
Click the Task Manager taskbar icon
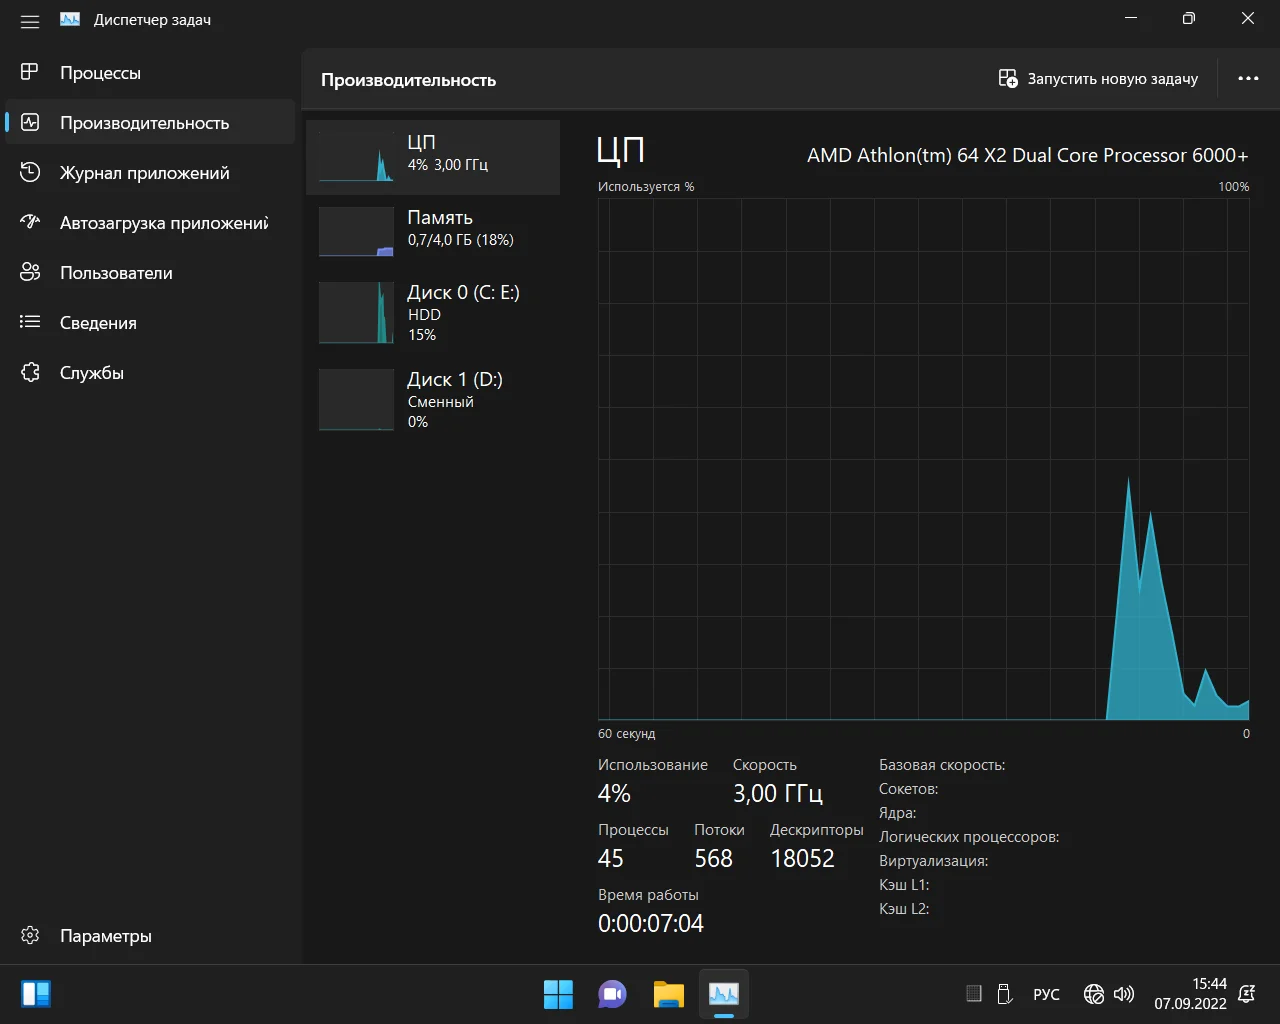[723, 994]
